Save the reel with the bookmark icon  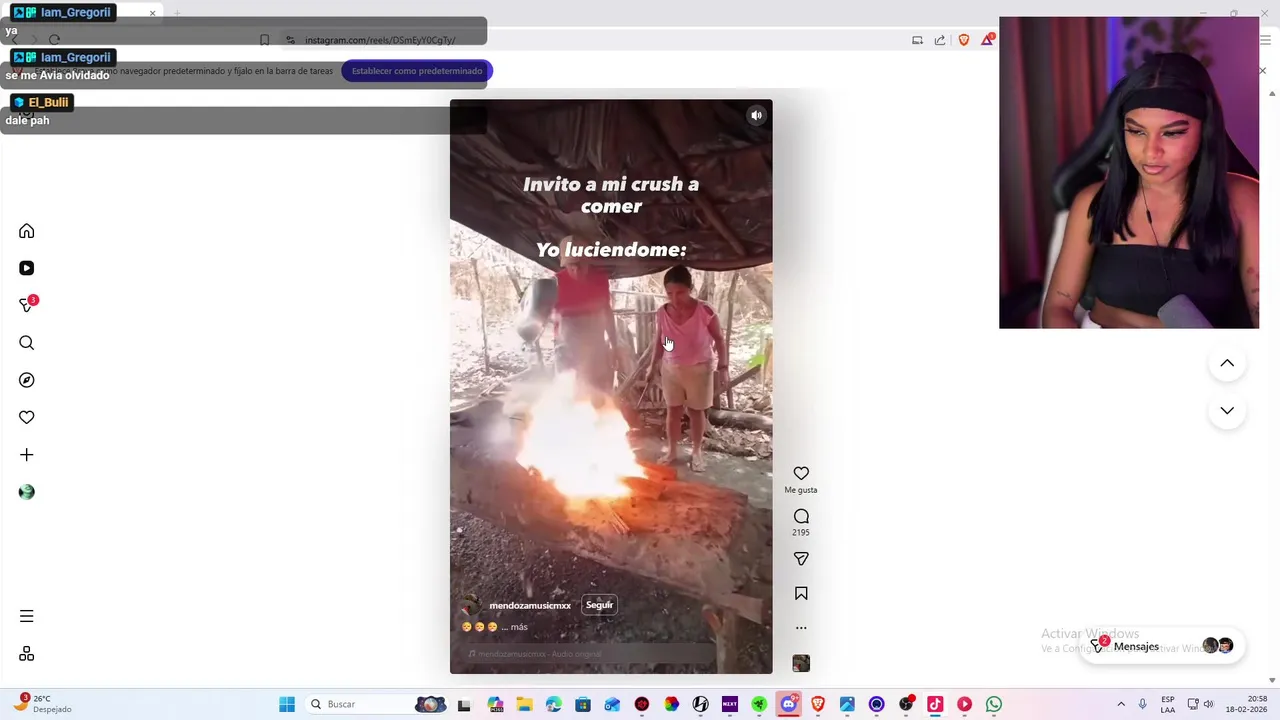801,594
